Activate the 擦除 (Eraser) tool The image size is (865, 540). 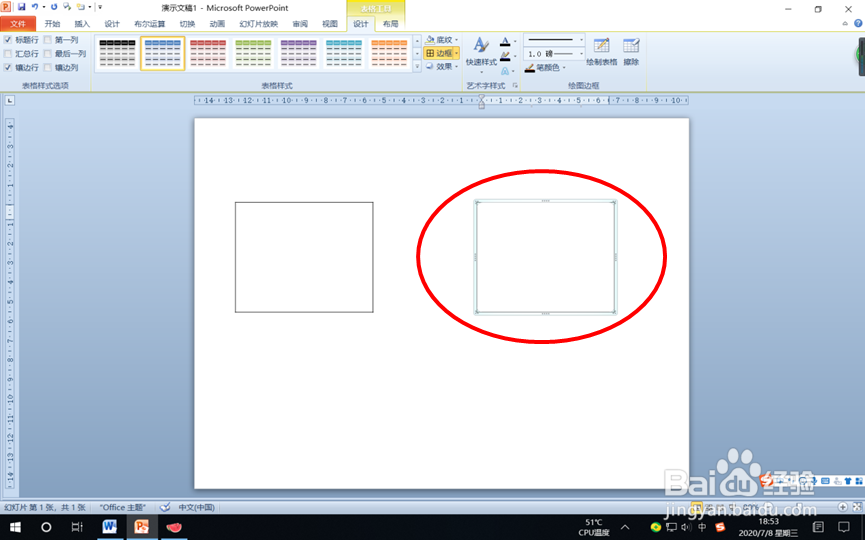631,52
